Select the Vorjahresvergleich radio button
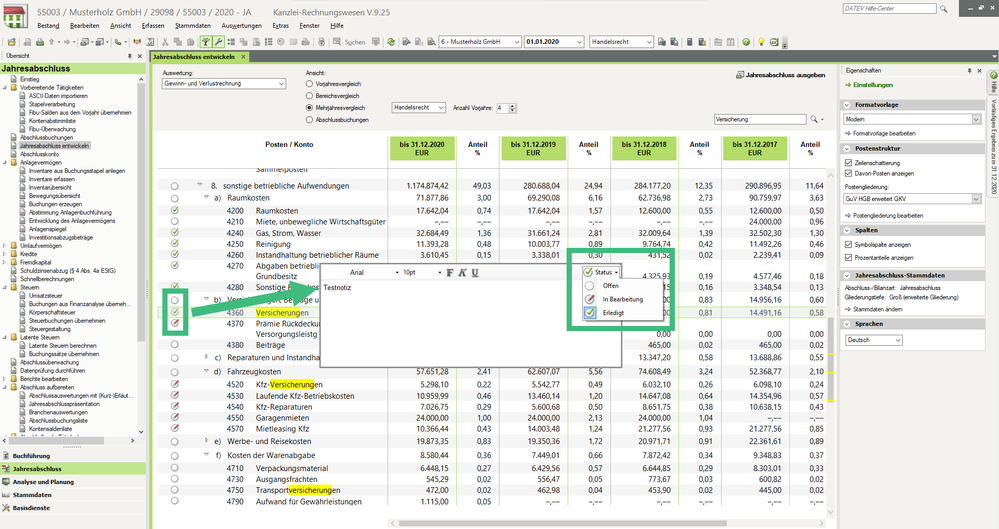 coord(310,83)
